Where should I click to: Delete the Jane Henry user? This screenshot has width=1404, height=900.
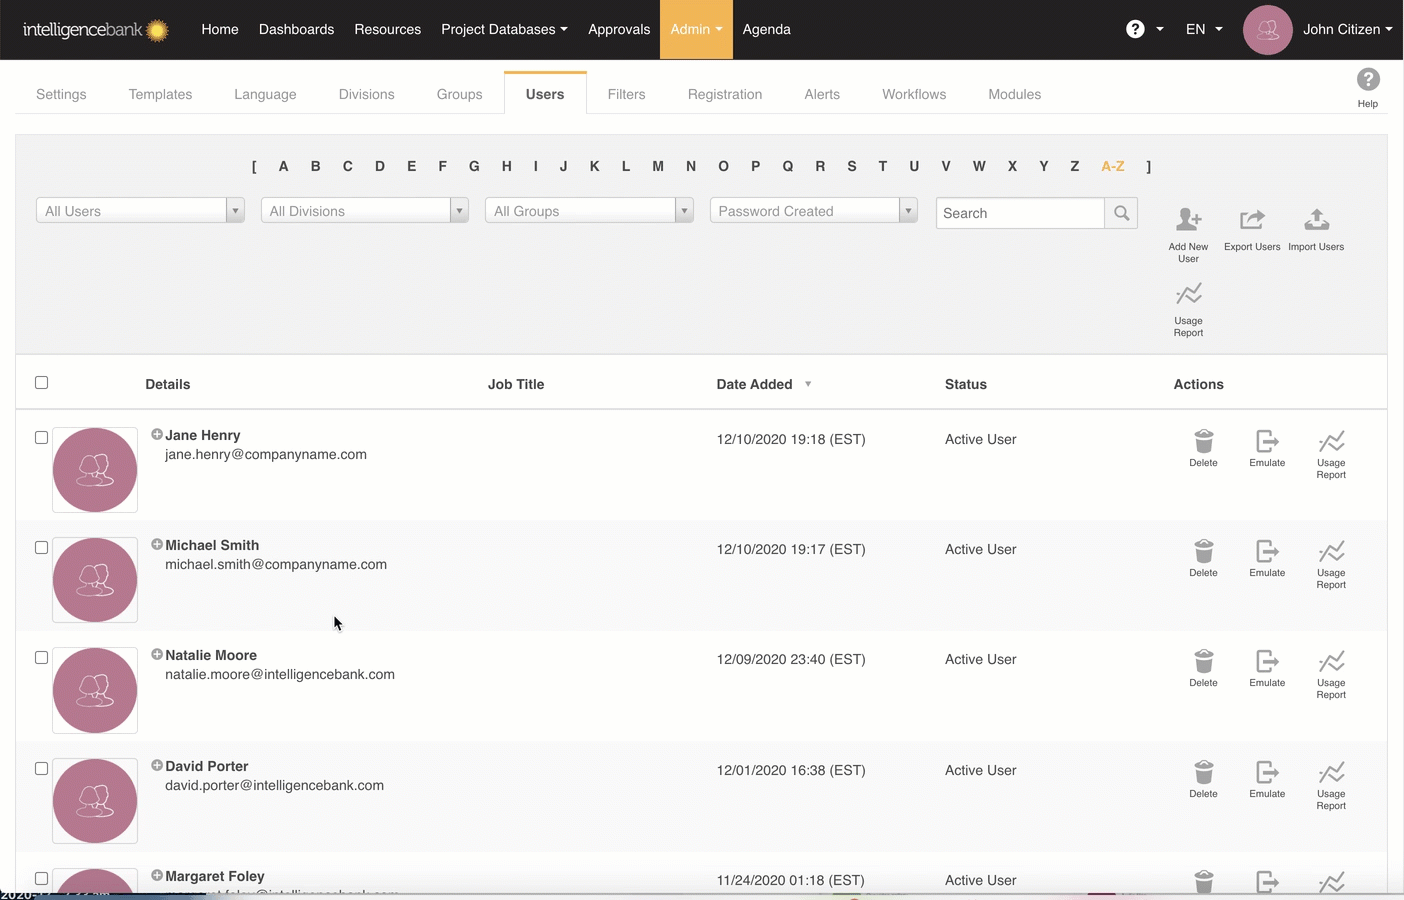tap(1203, 442)
